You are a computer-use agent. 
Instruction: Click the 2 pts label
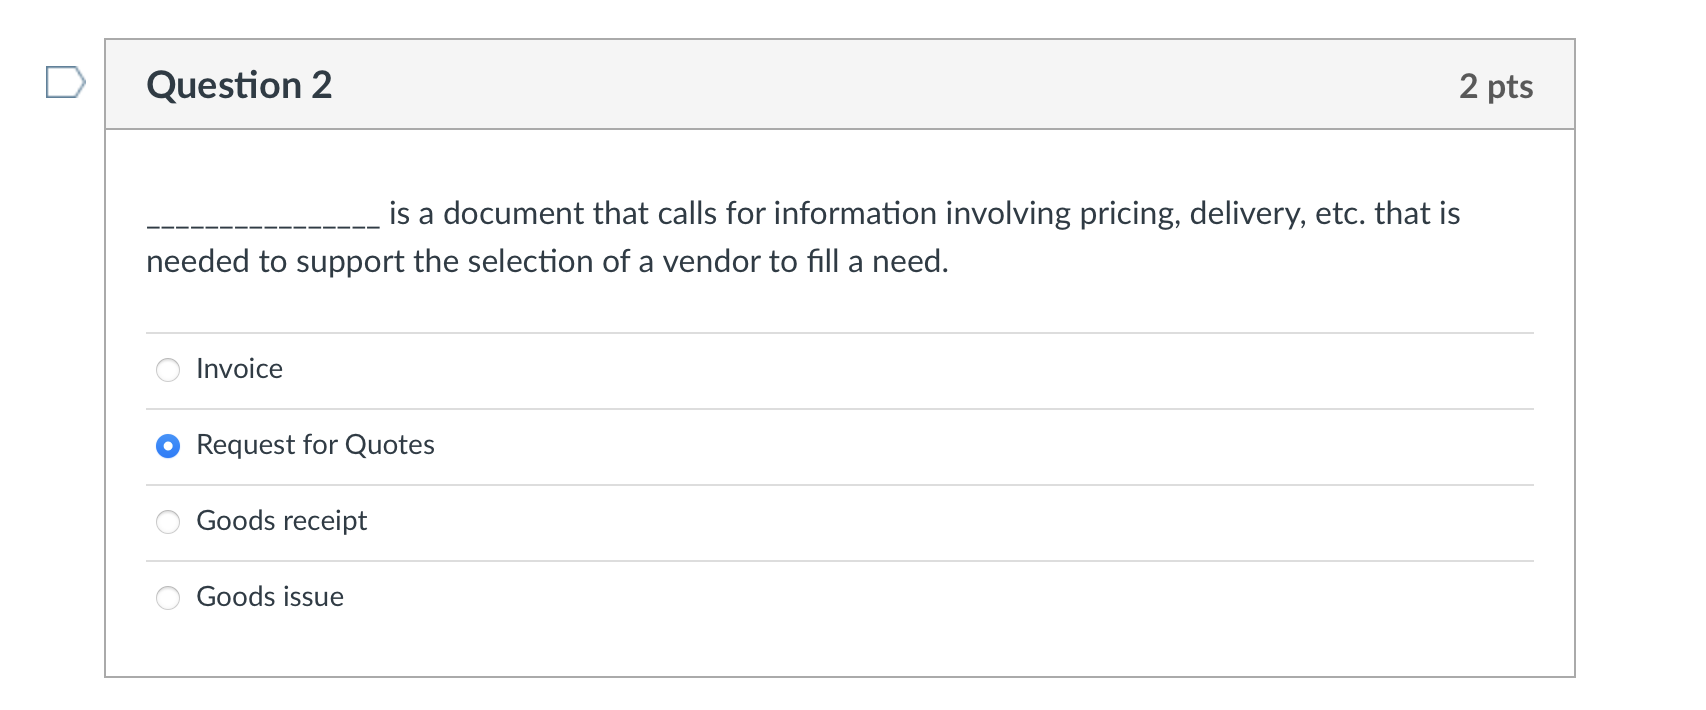(x=1496, y=87)
